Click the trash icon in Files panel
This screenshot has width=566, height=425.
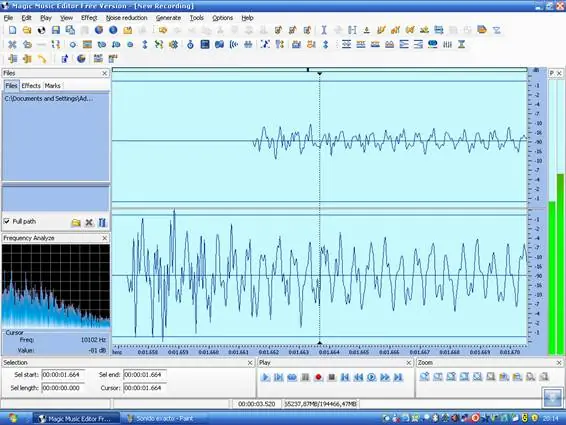102,222
